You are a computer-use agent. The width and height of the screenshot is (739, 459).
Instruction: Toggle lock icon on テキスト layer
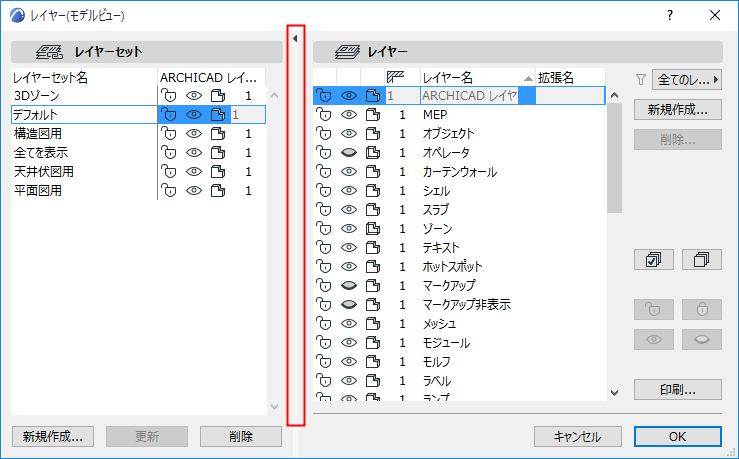324,247
